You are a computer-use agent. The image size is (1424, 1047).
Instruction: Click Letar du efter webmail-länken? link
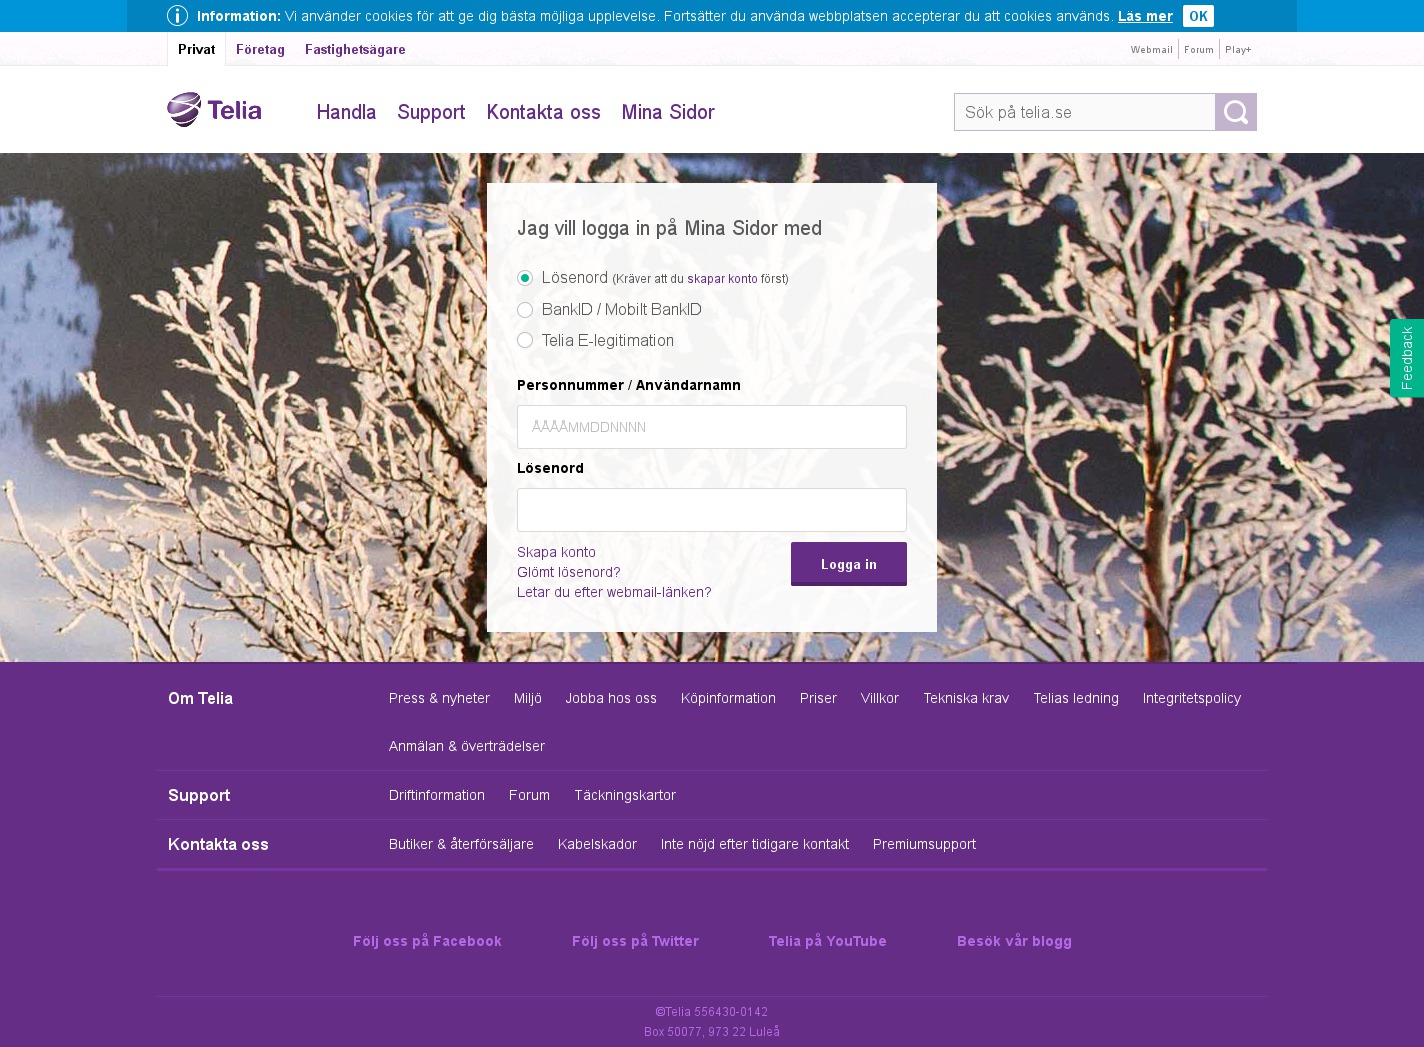[614, 592]
